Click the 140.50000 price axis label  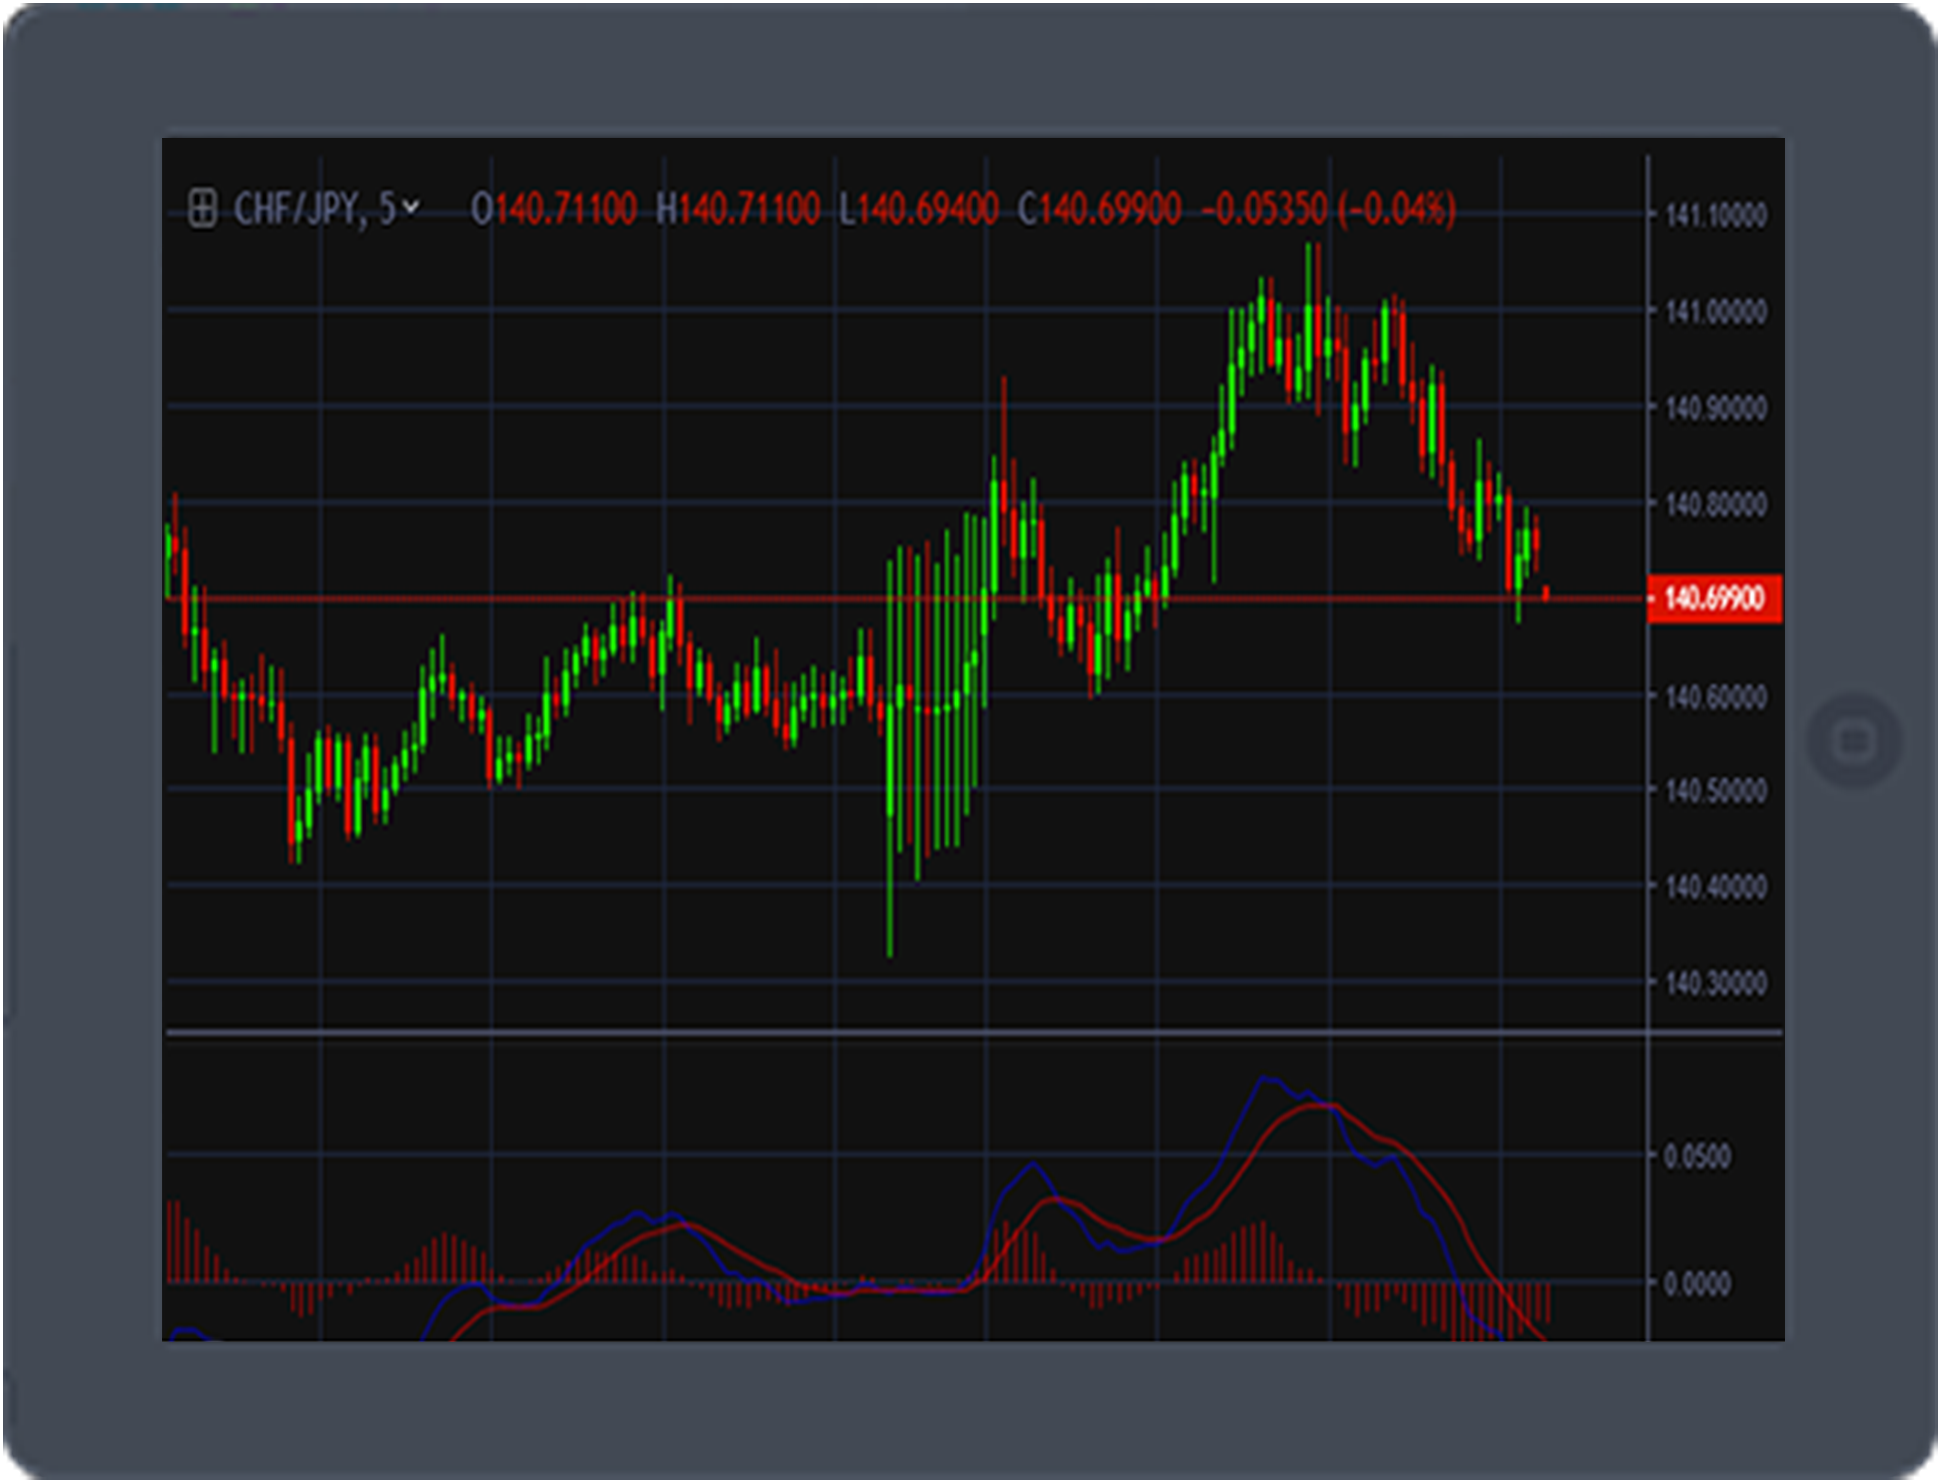pos(1716,791)
